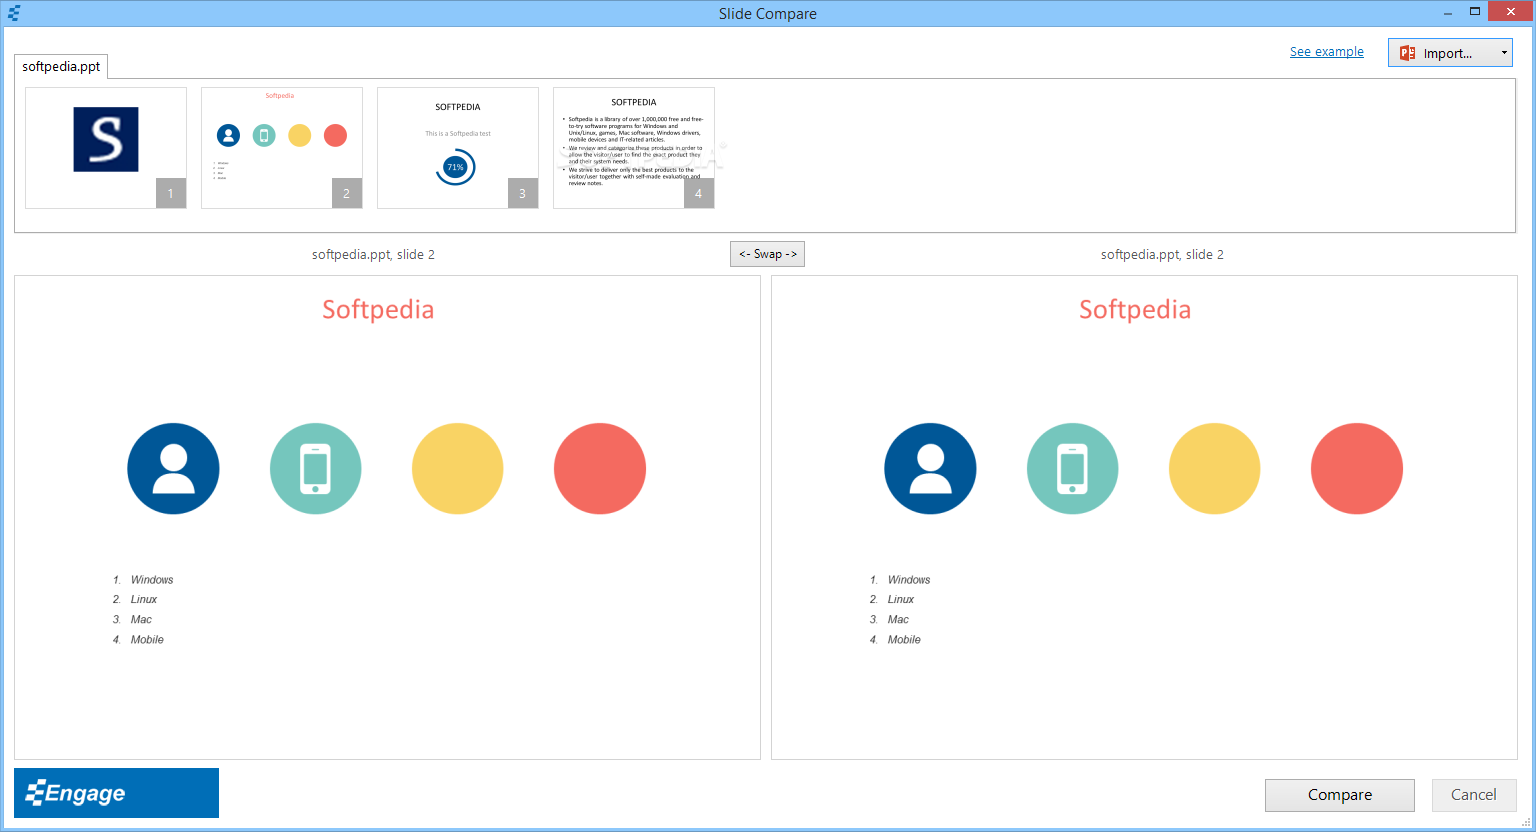Expand the Import dropdown arrow
Screen dimensions: 1536x832
[x=1504, y=53]
